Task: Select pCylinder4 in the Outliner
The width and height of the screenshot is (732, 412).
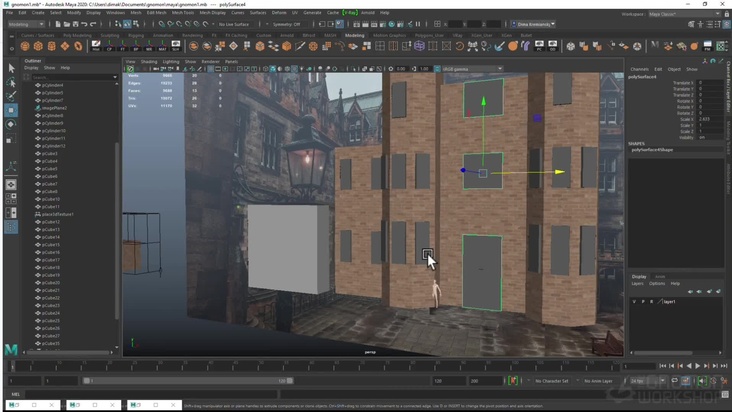Action: tap(52, 85)
